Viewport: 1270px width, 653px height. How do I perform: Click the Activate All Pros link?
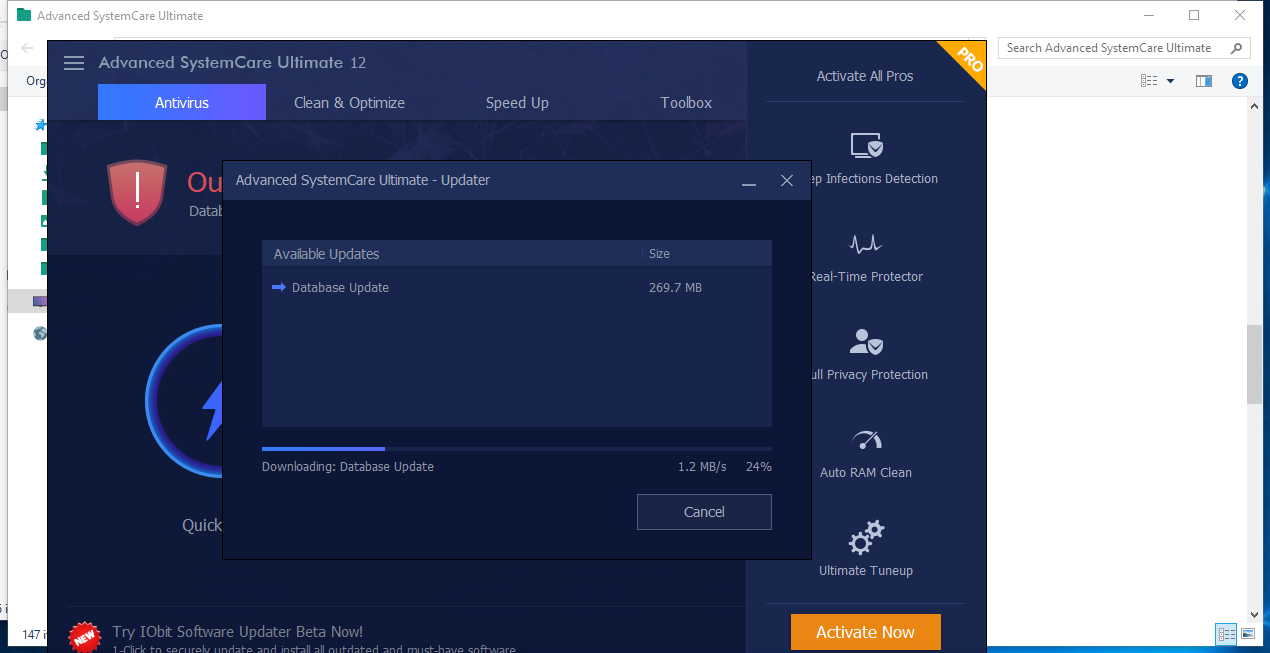pyautogui.click(x=865, y=76)
